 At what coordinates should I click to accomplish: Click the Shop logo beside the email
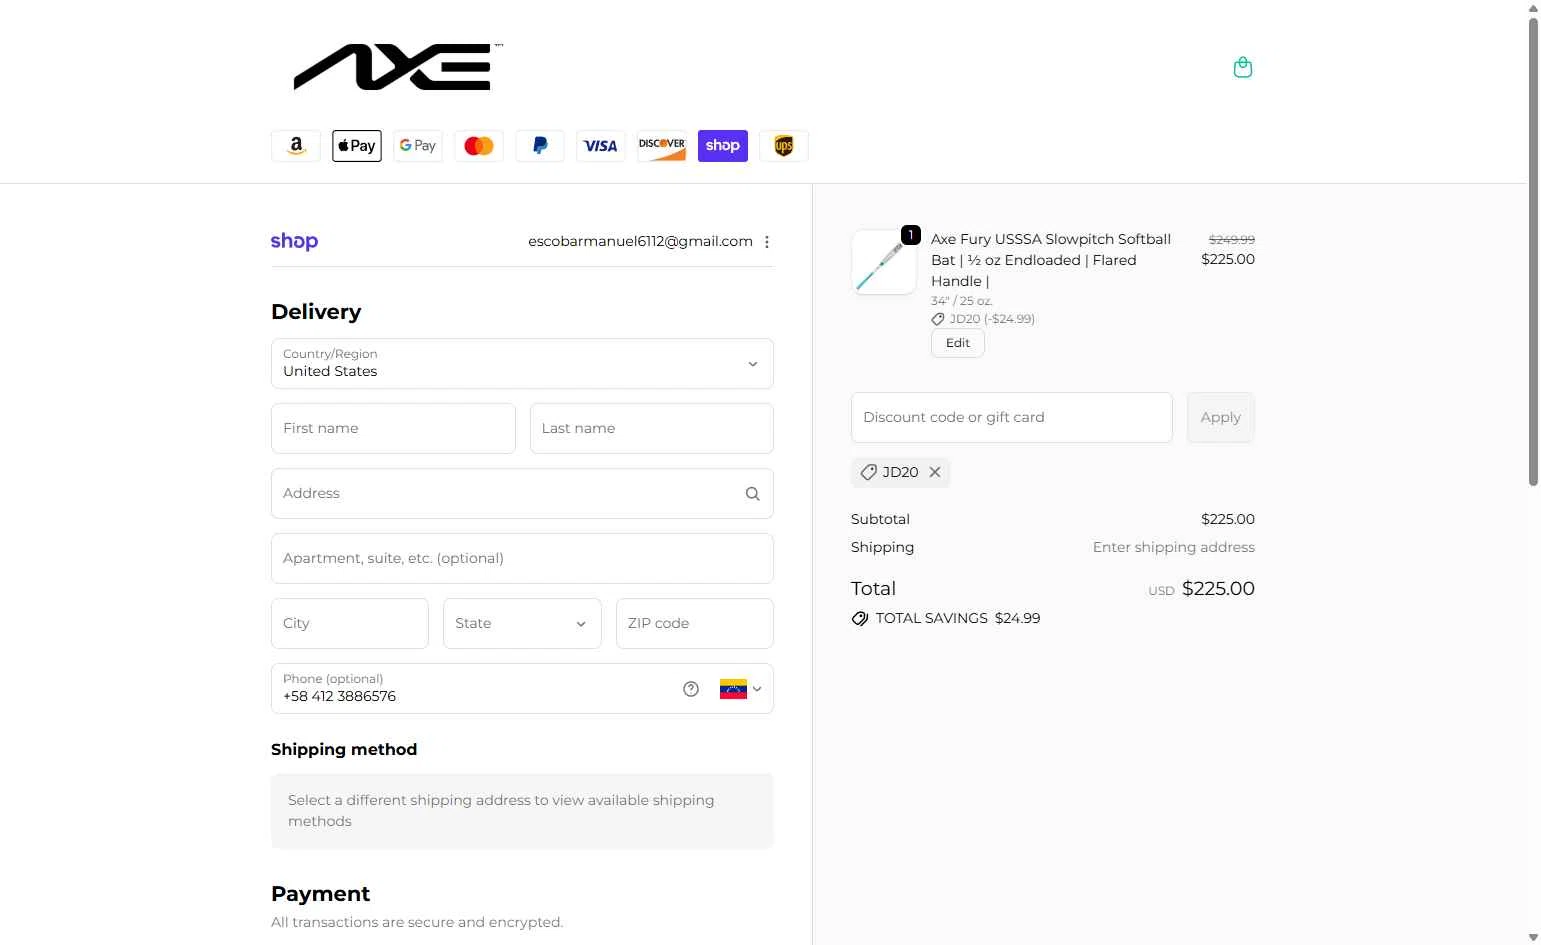tap(294, 242)
